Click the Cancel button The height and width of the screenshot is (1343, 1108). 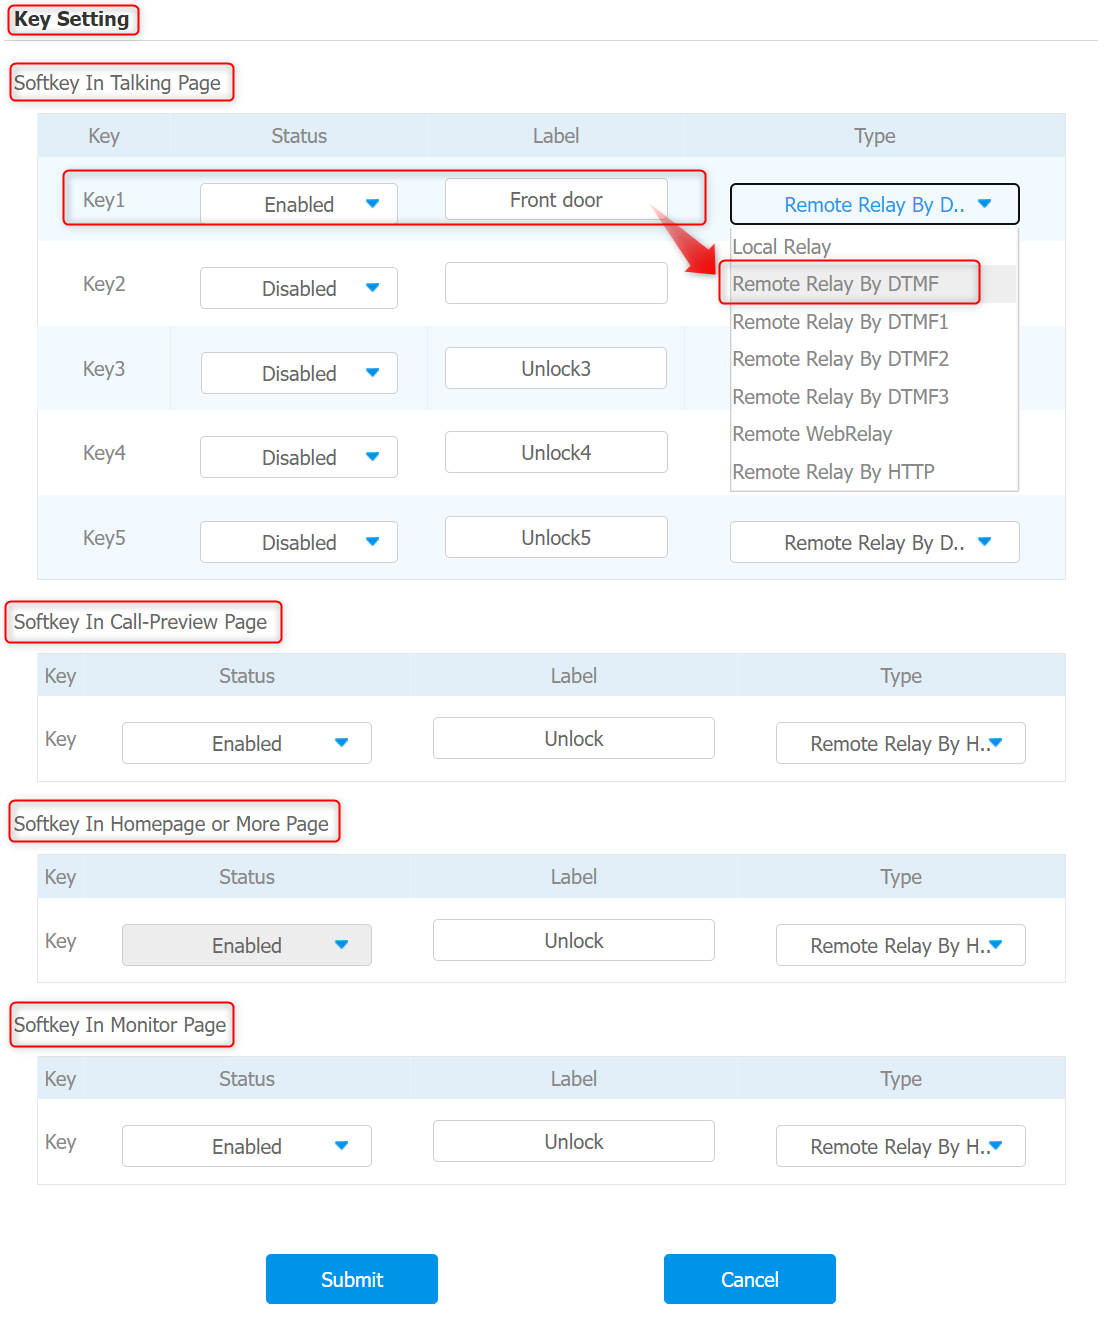(750, 1279)
